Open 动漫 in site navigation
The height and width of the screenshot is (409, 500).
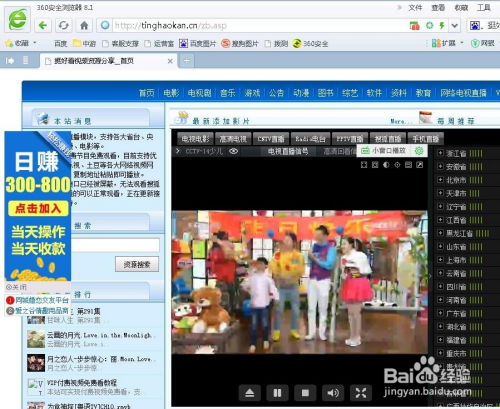pyautogui.click(x=301, y=93)
